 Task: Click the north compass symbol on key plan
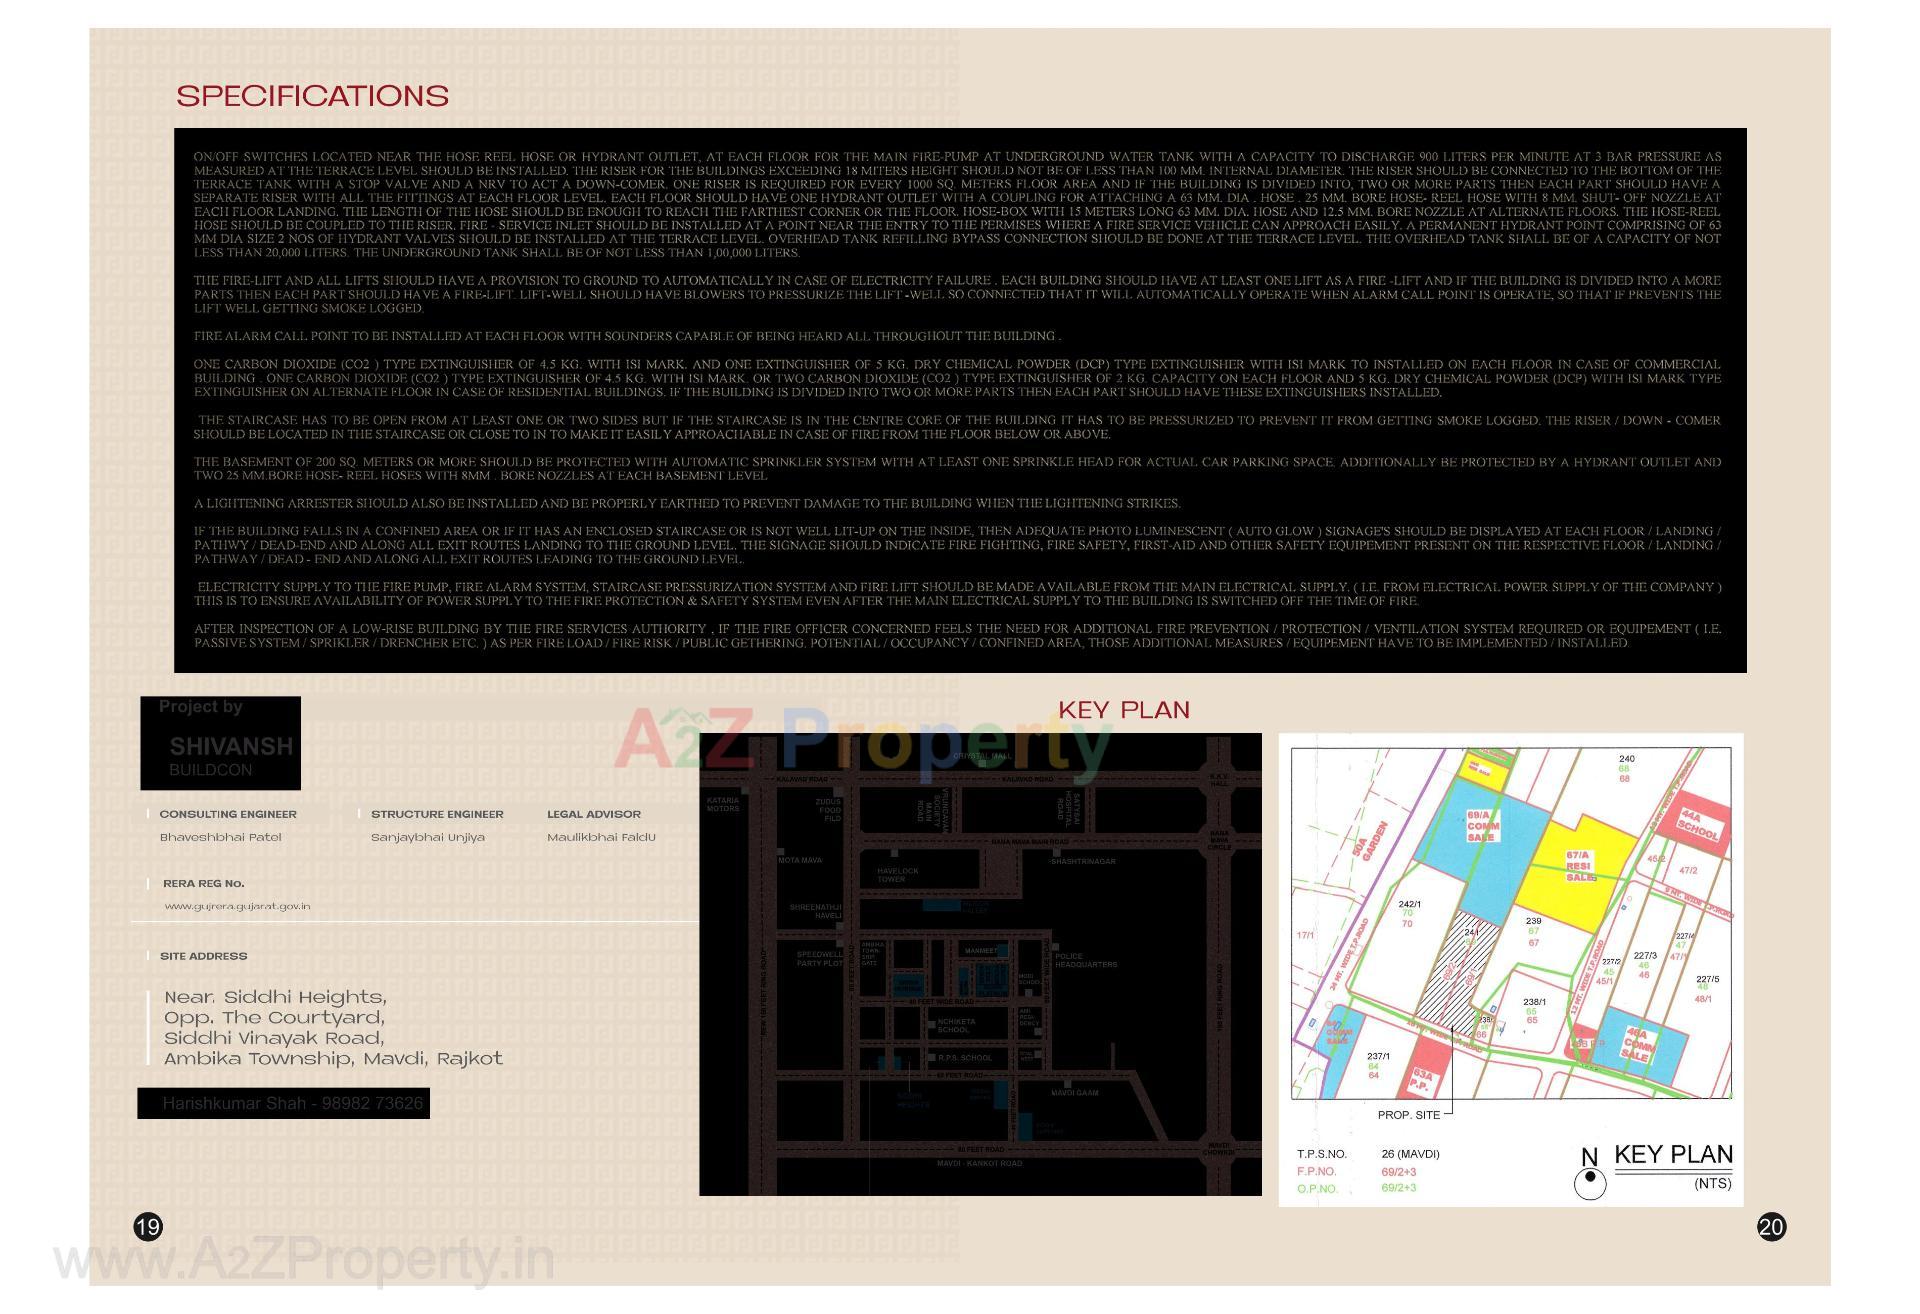(1589, 1183)
